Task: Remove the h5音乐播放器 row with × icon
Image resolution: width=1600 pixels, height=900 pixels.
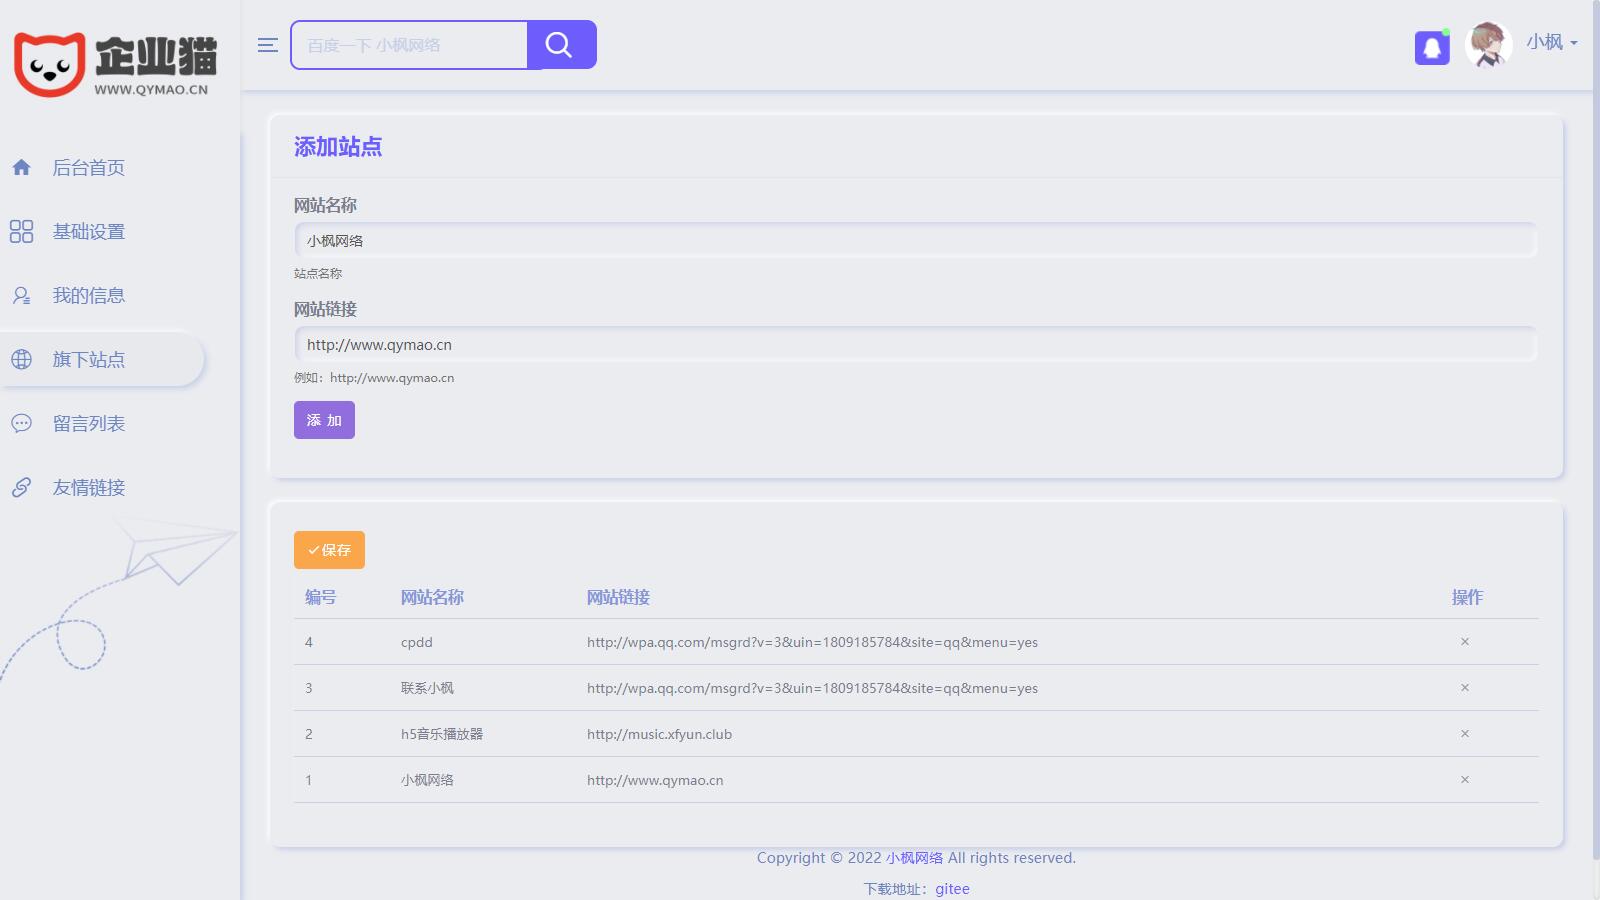Action: [1465, 734]
